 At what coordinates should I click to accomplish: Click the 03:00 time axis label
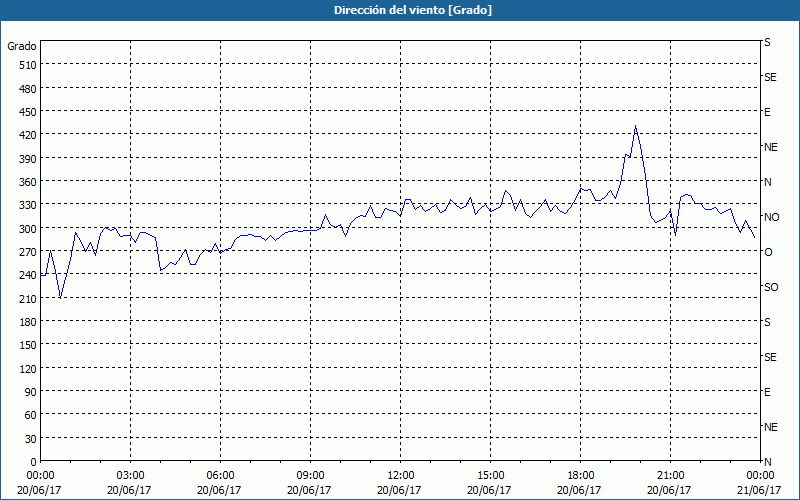pyautogui.click(x=130, y=476)
